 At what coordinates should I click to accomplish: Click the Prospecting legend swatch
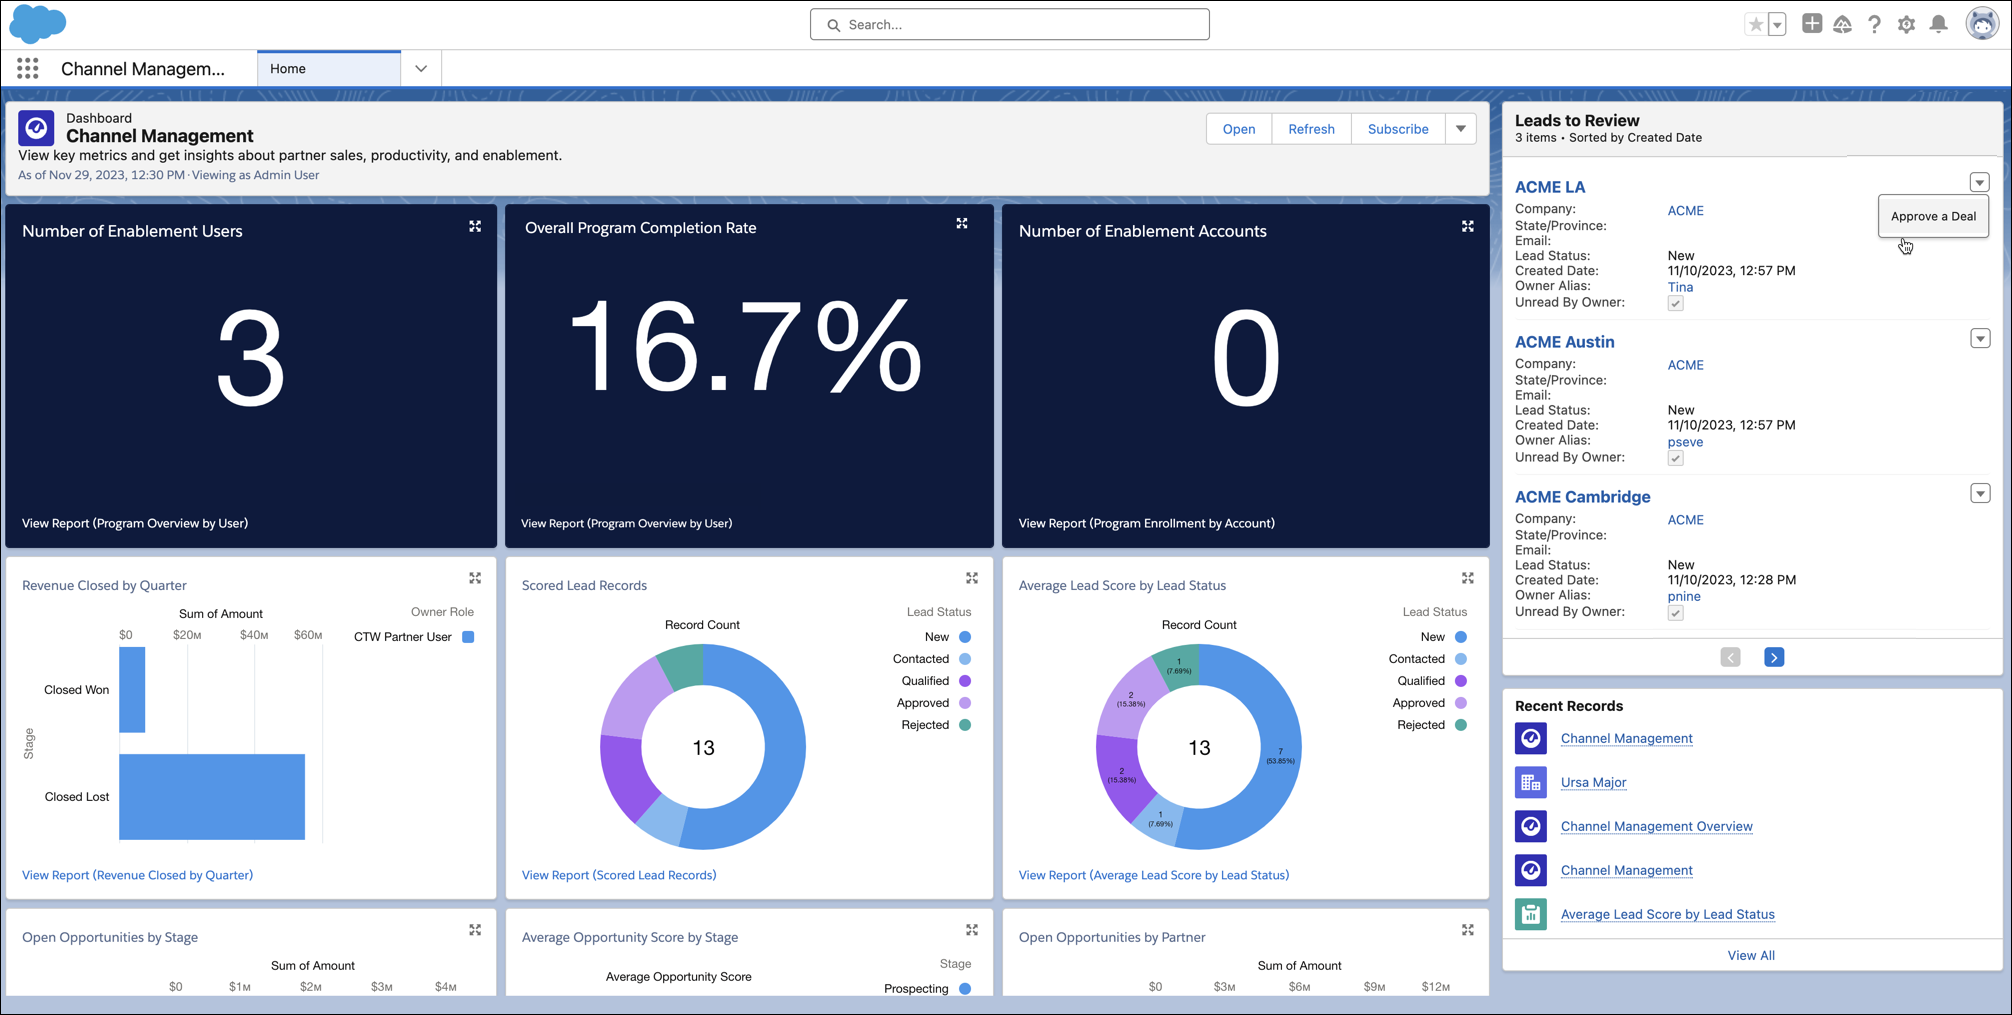coord(965,988)
